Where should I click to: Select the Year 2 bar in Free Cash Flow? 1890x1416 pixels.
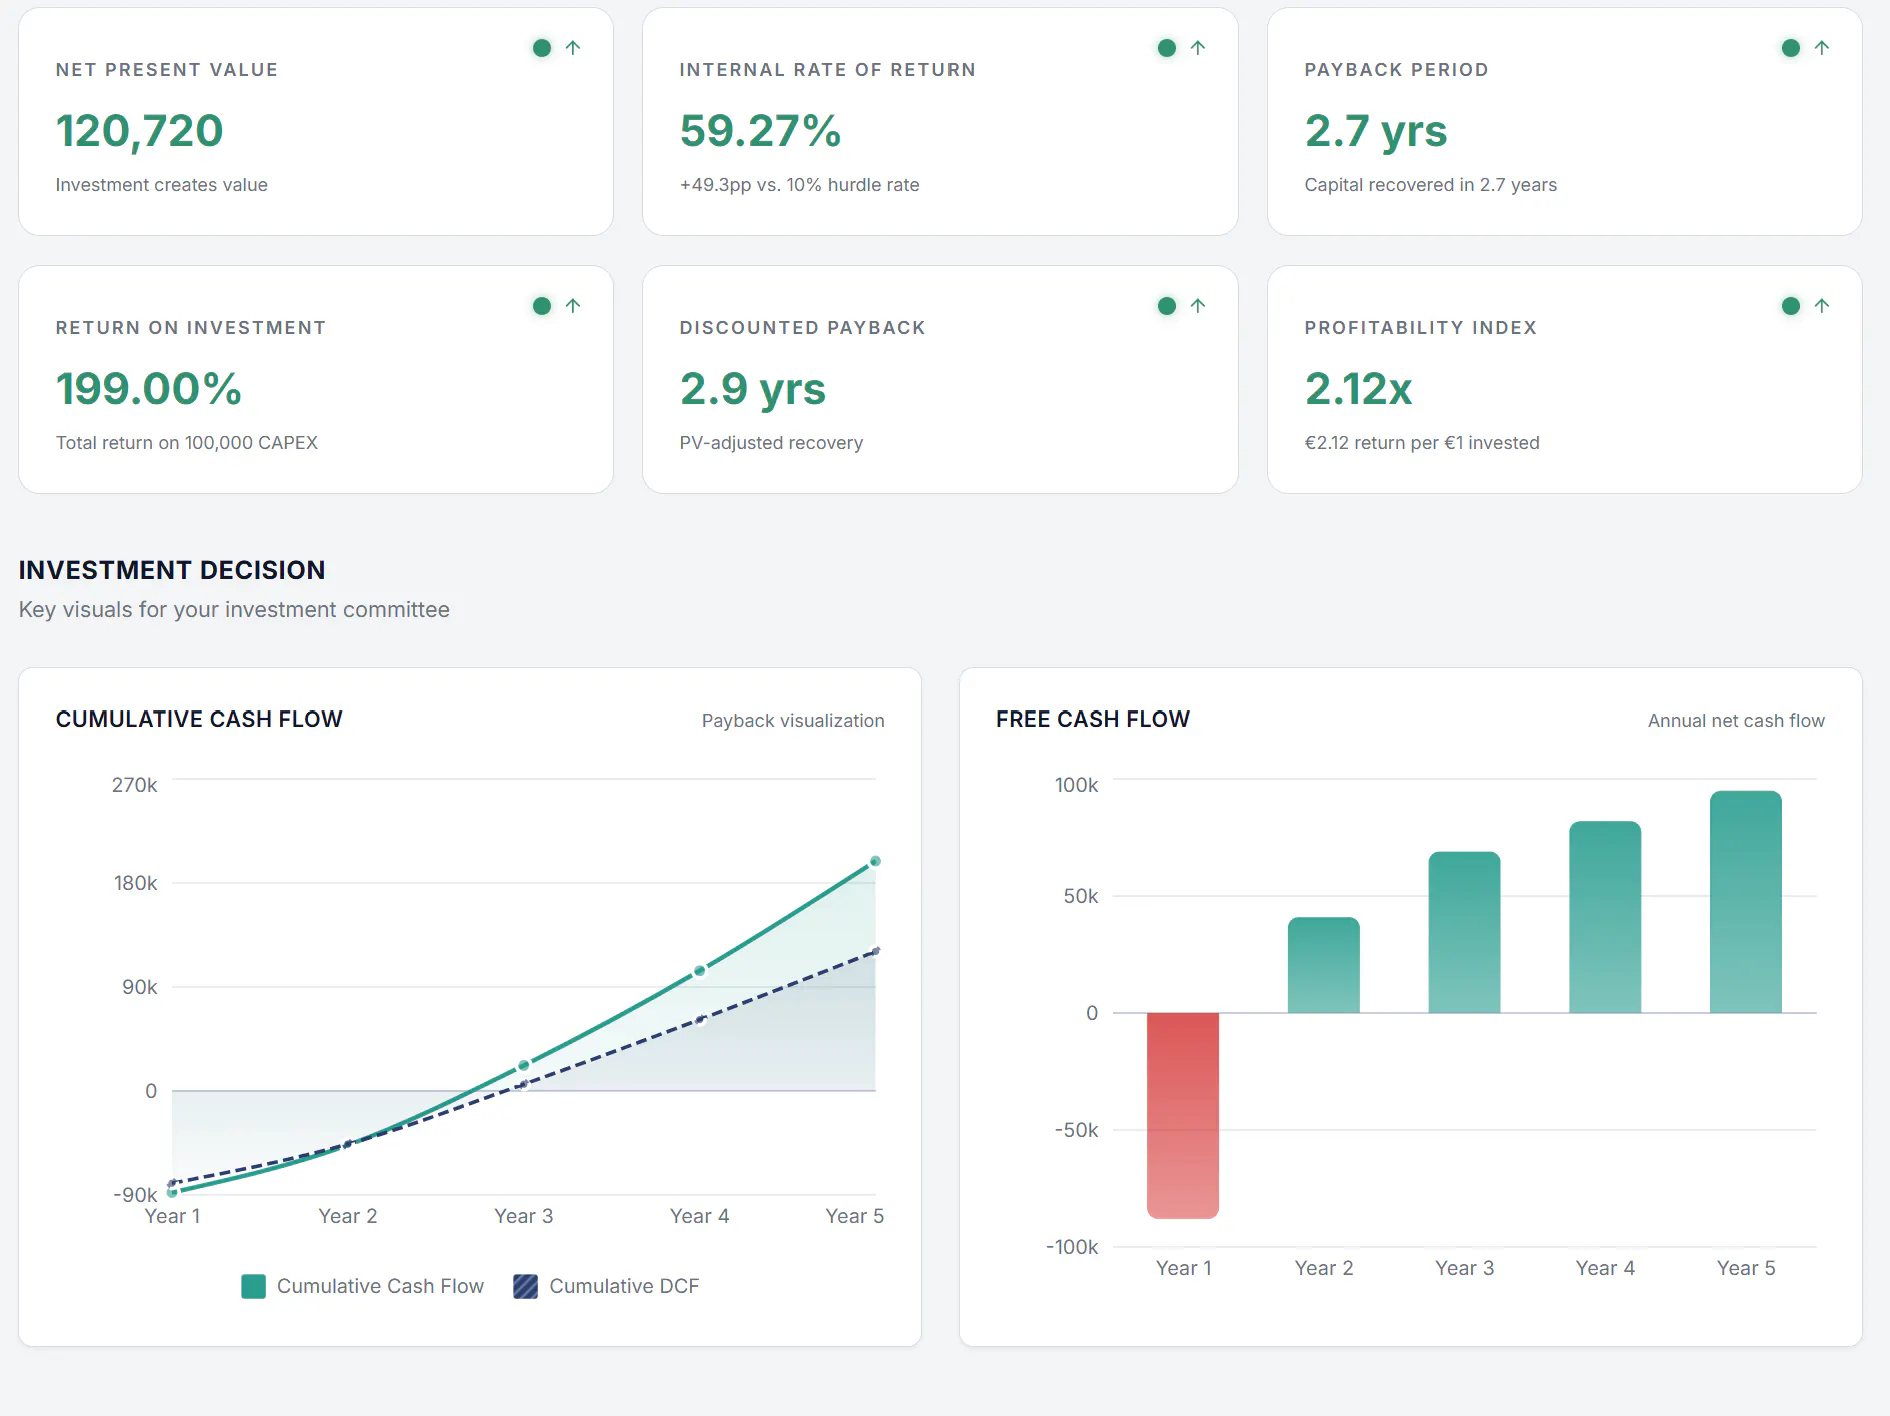[1324, 965]
